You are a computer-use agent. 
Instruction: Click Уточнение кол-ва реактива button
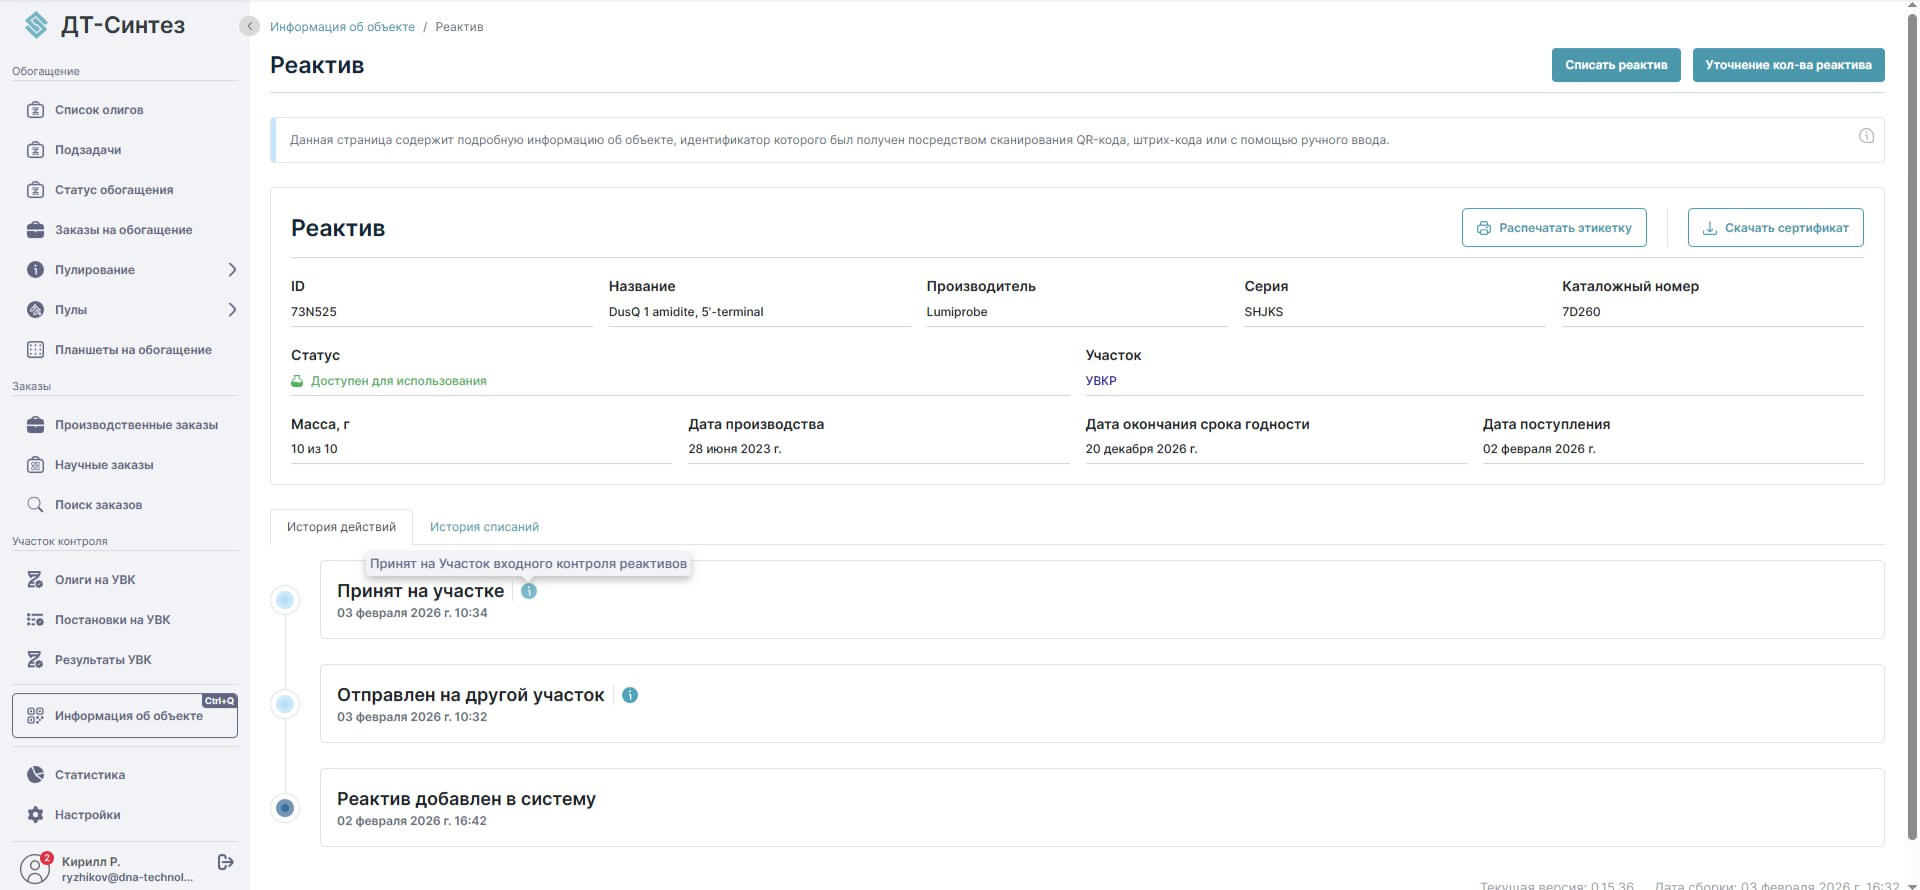coord(1788,65)
